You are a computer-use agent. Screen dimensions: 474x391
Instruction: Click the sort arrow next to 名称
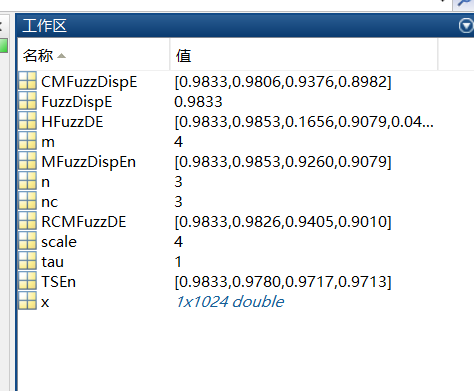61,56
